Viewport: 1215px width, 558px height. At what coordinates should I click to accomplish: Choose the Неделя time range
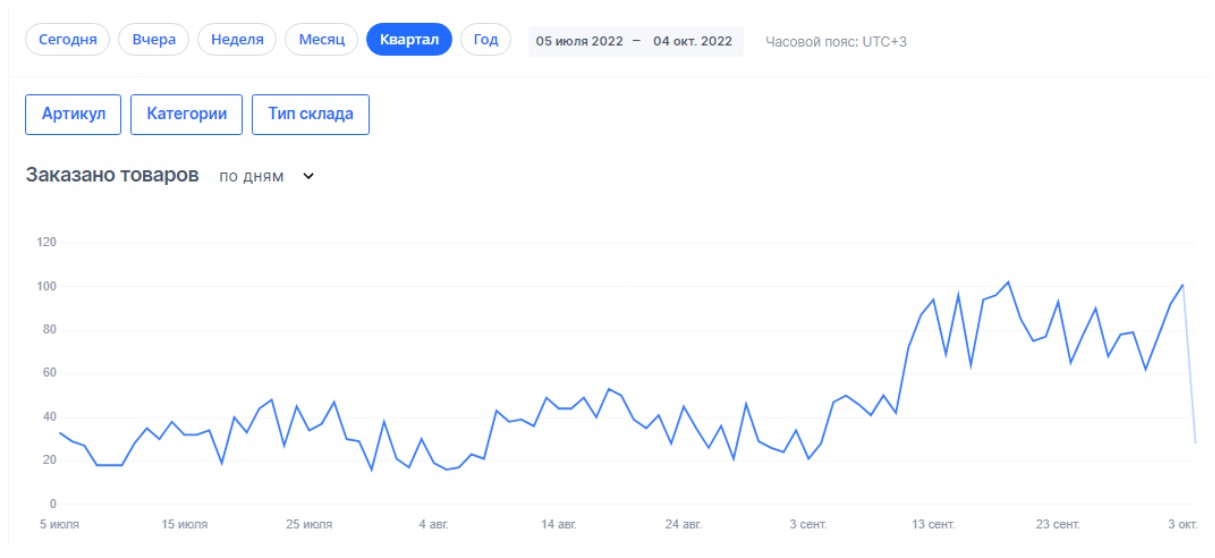[x=237, y=40]
